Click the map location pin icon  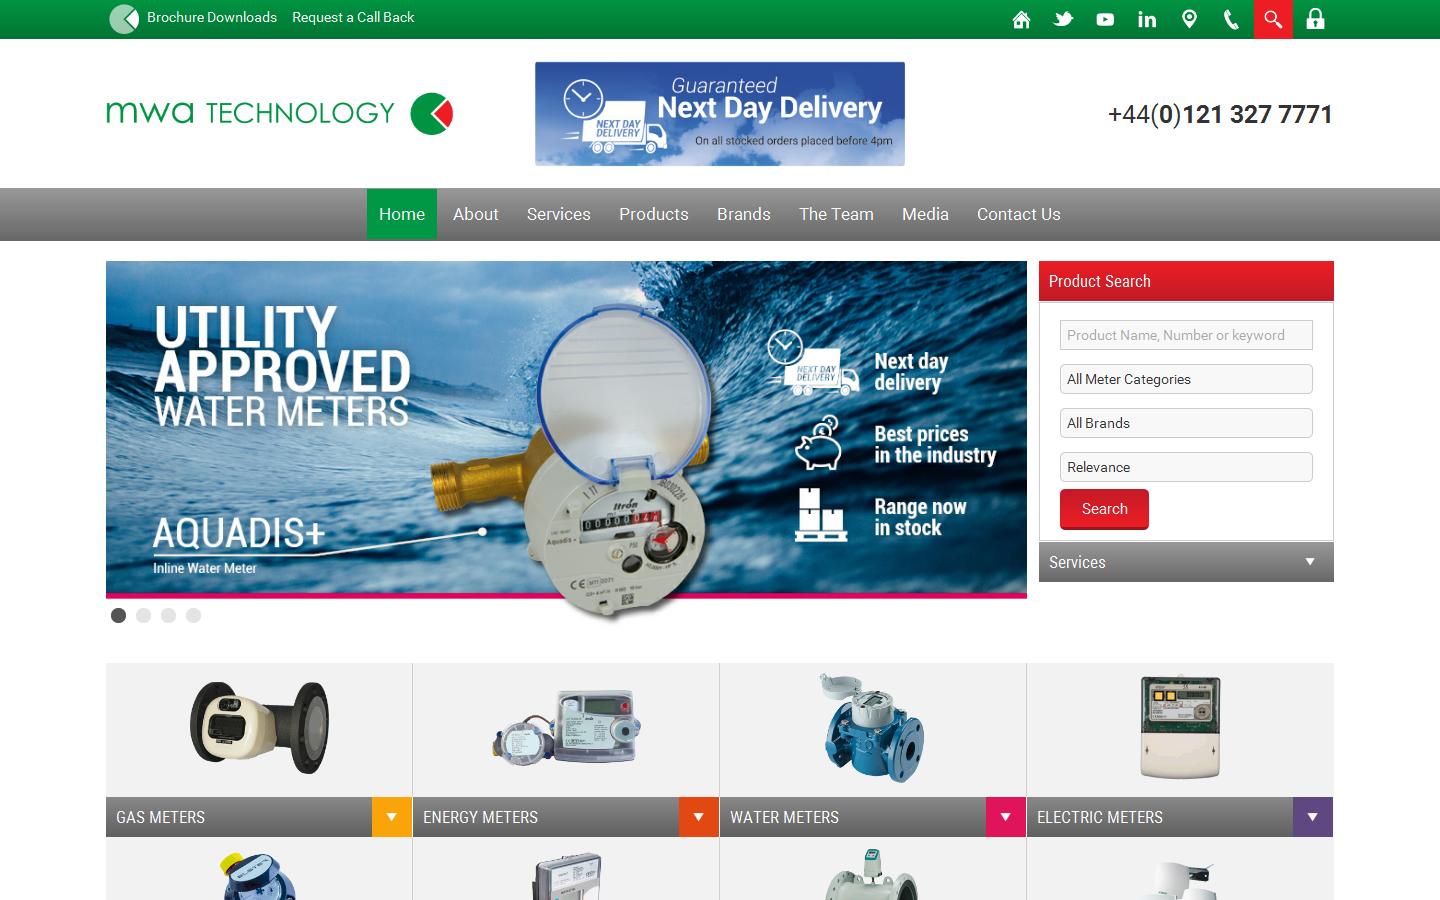pos(1189,19)
